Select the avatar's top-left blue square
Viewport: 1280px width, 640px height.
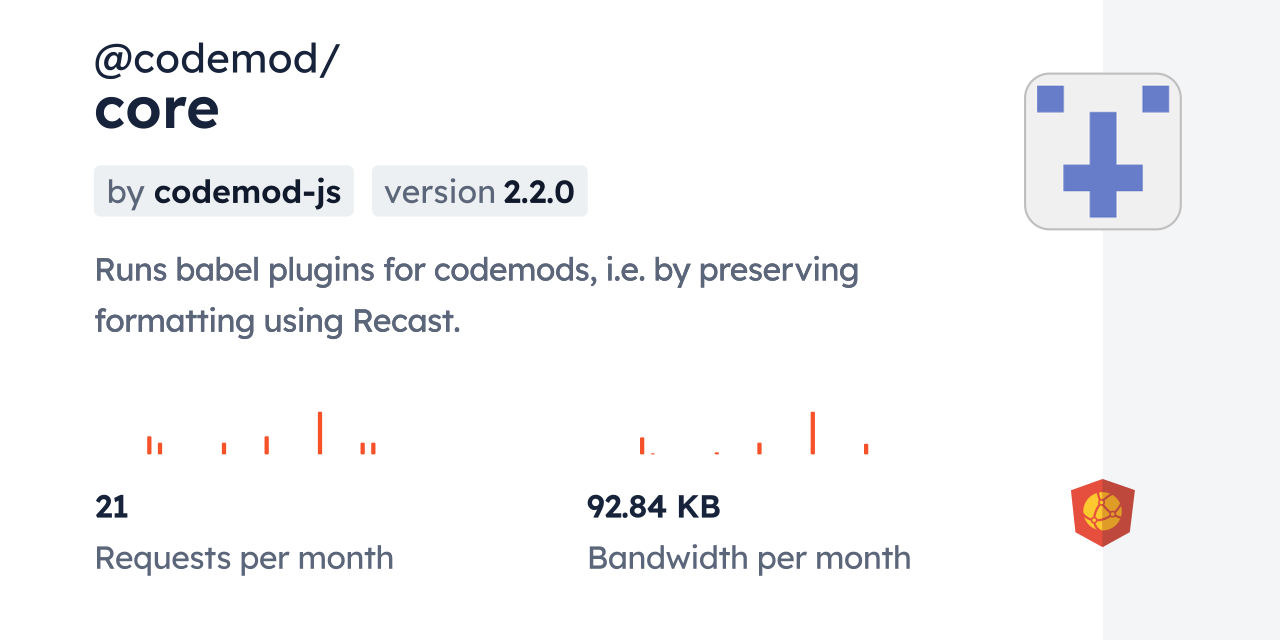[x=1050, y=99]
